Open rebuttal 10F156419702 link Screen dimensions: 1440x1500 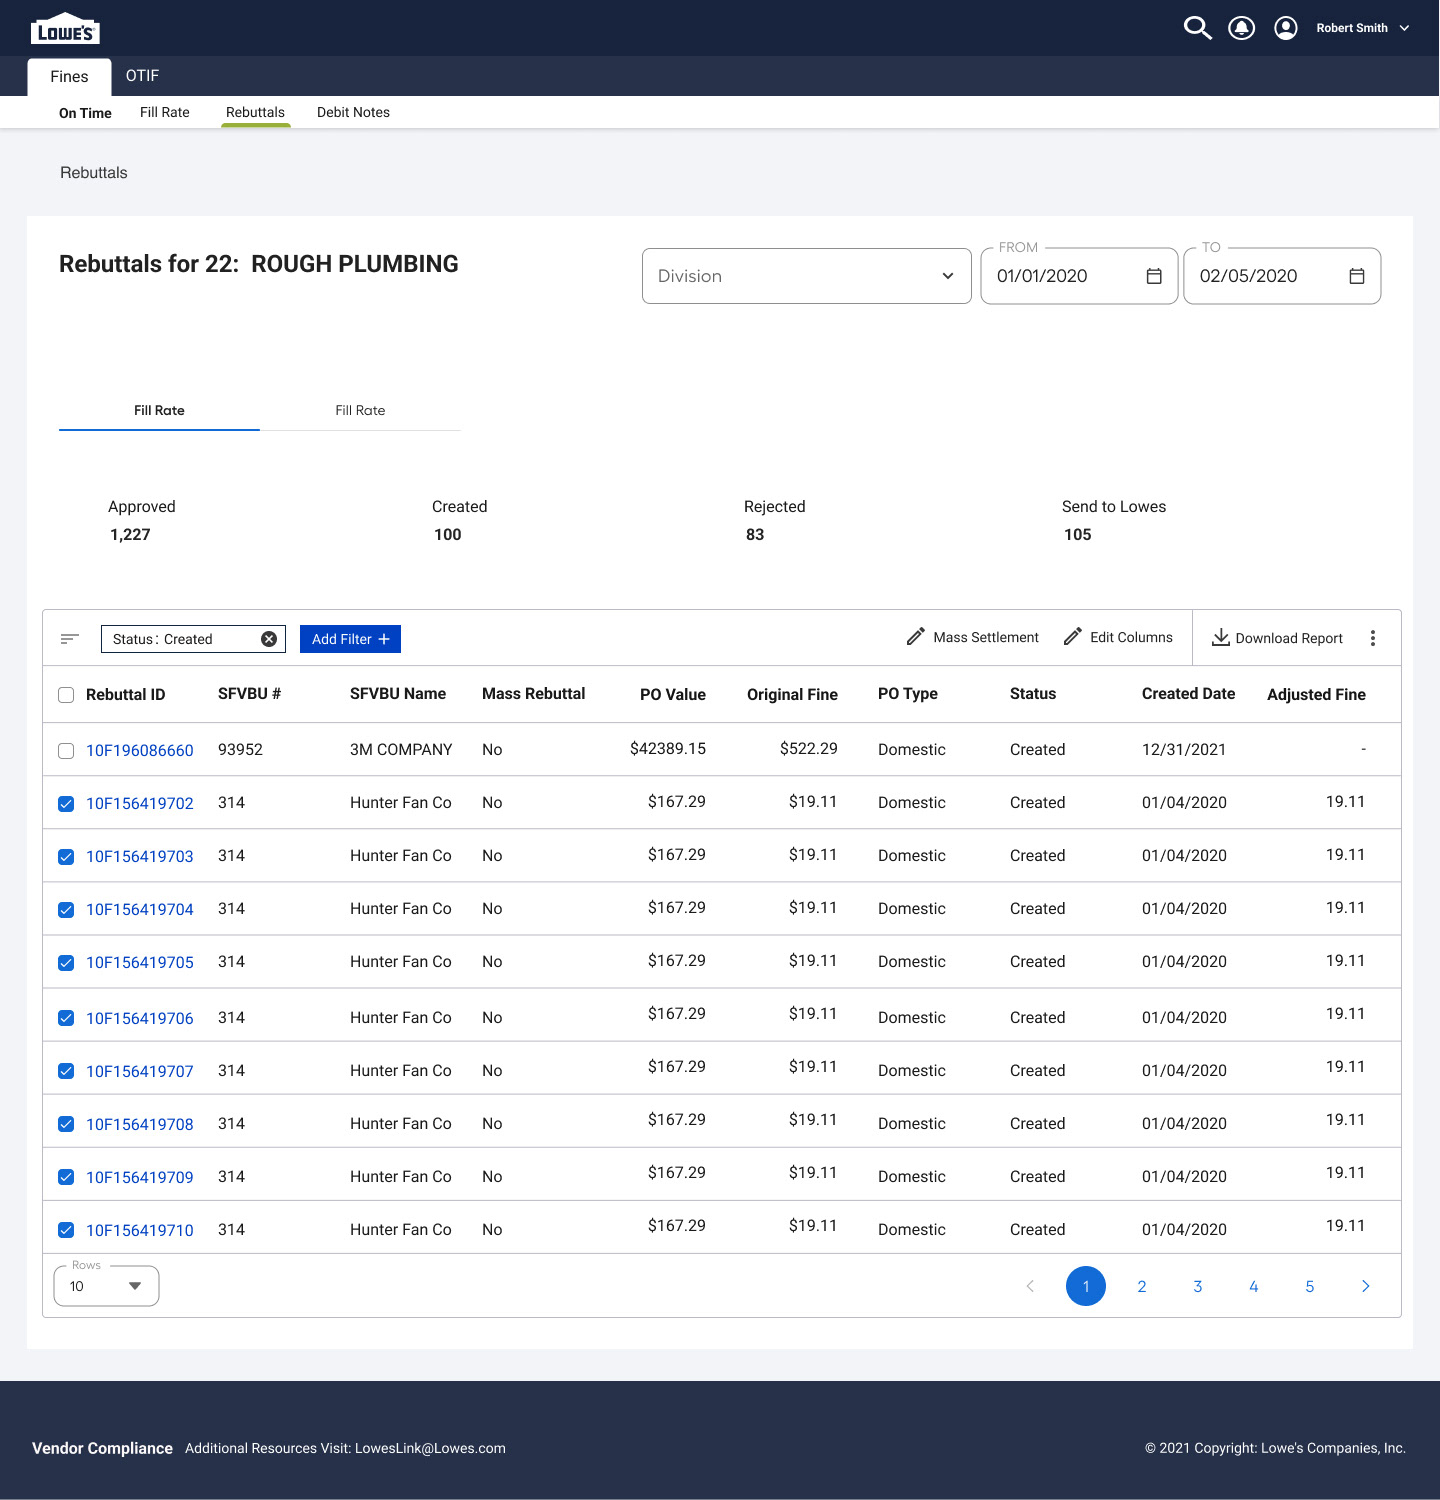pyautogui.click(x=140, y=804)
